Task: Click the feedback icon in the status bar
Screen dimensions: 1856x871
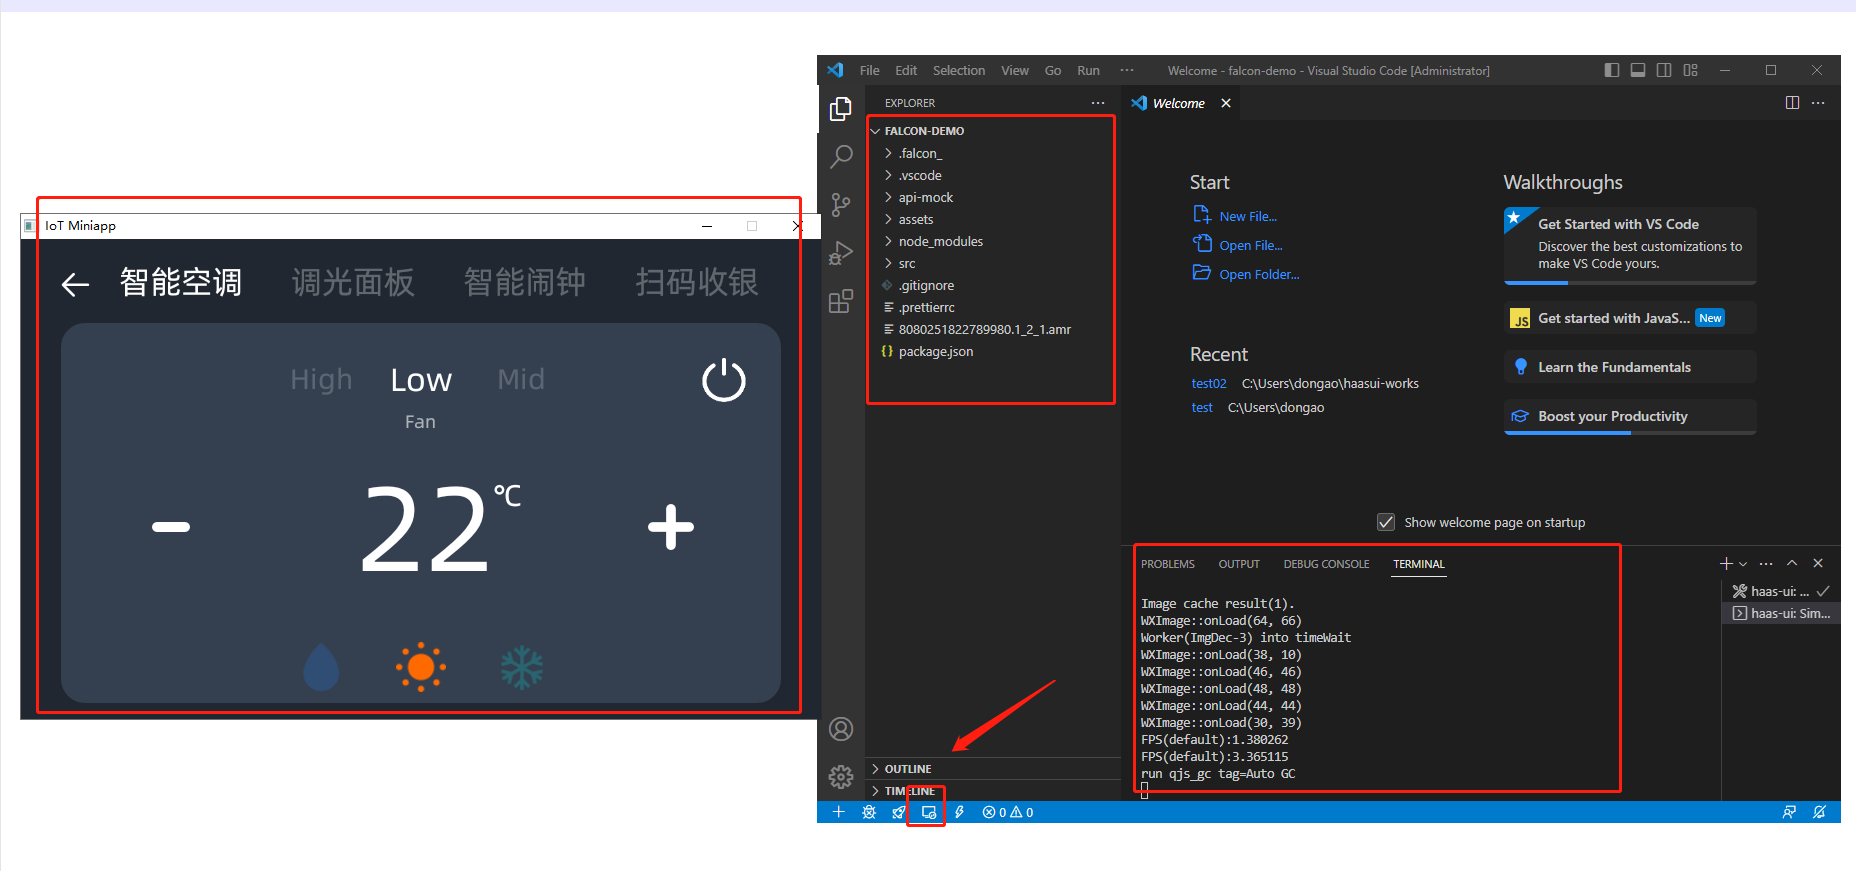Action: [1789, 812]
